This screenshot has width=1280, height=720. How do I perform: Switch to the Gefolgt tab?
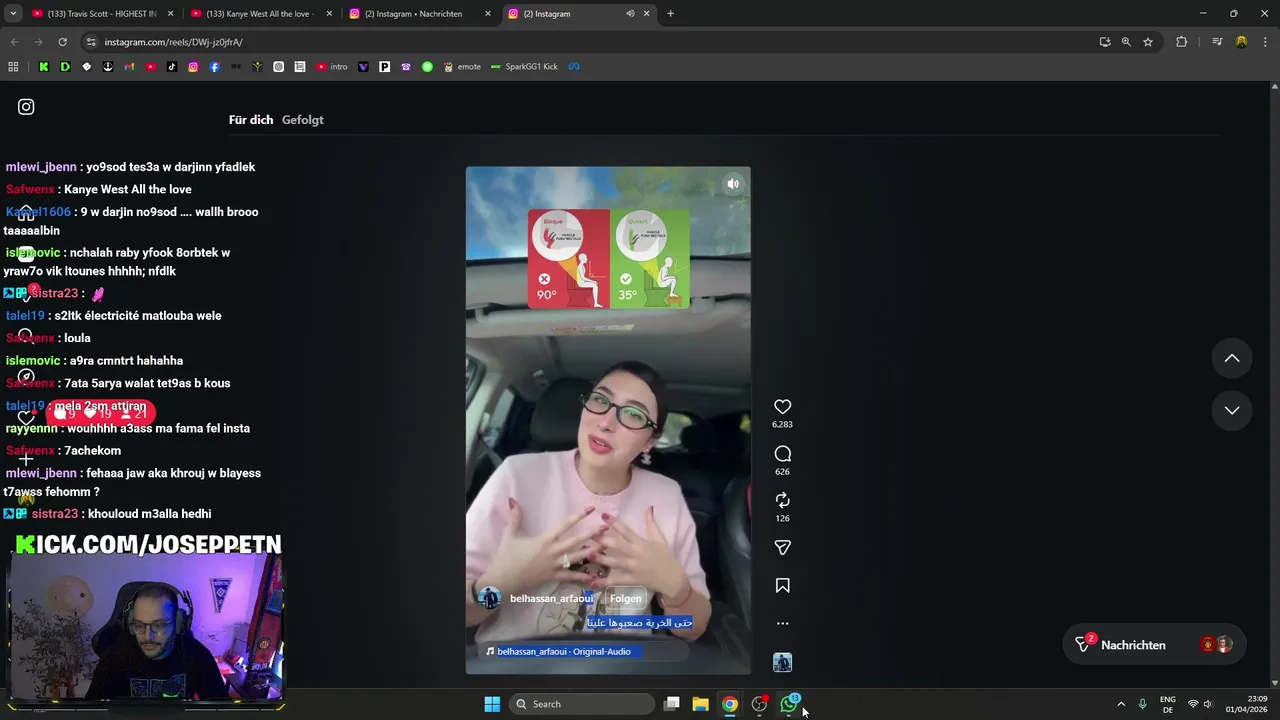point(303,120)
